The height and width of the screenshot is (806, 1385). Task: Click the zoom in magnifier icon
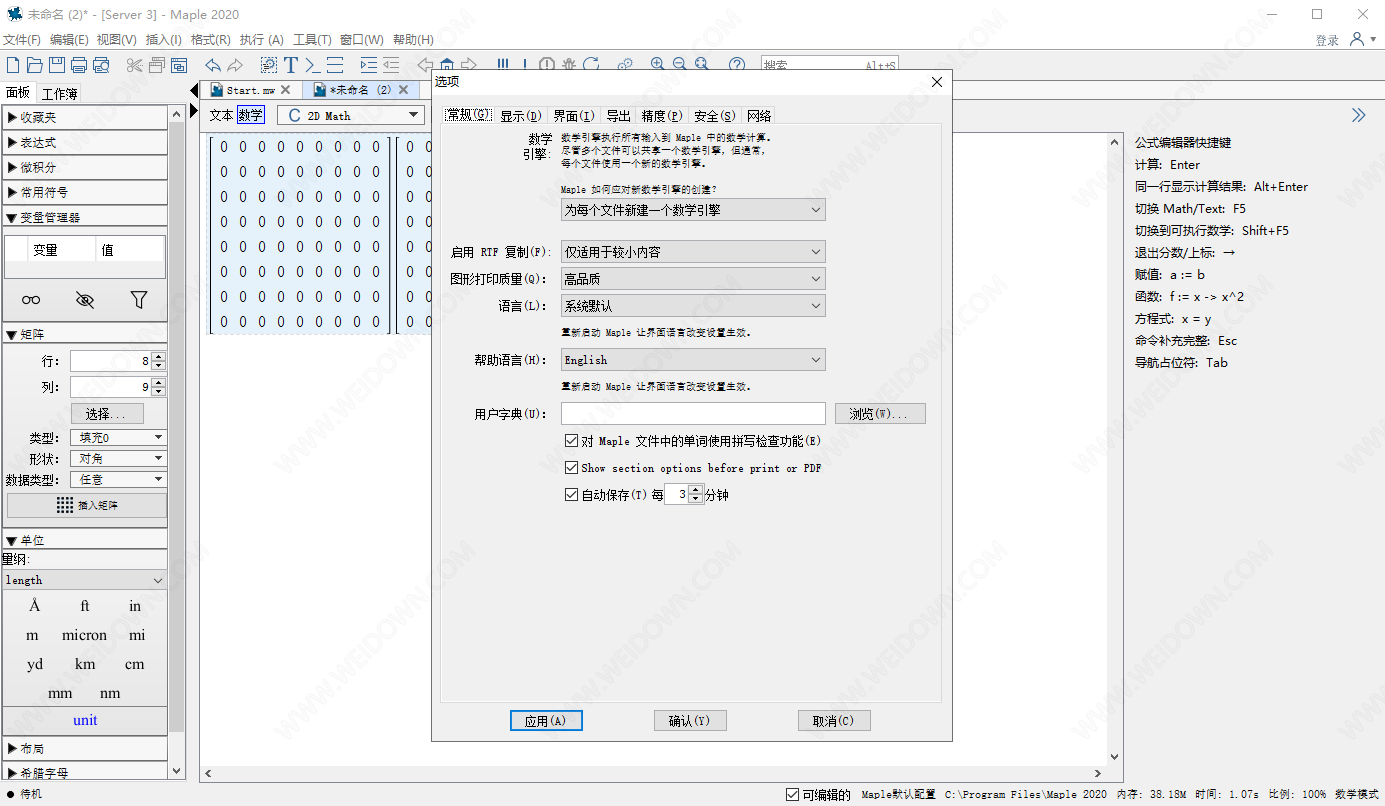pos(658,65)
